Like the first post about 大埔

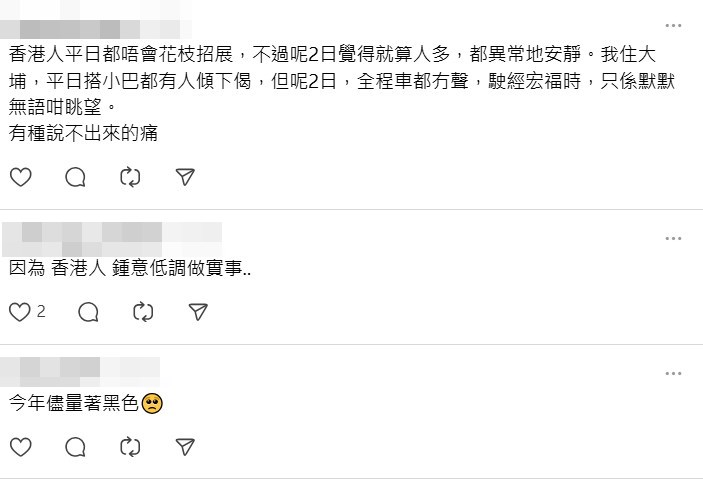(20, 177)
